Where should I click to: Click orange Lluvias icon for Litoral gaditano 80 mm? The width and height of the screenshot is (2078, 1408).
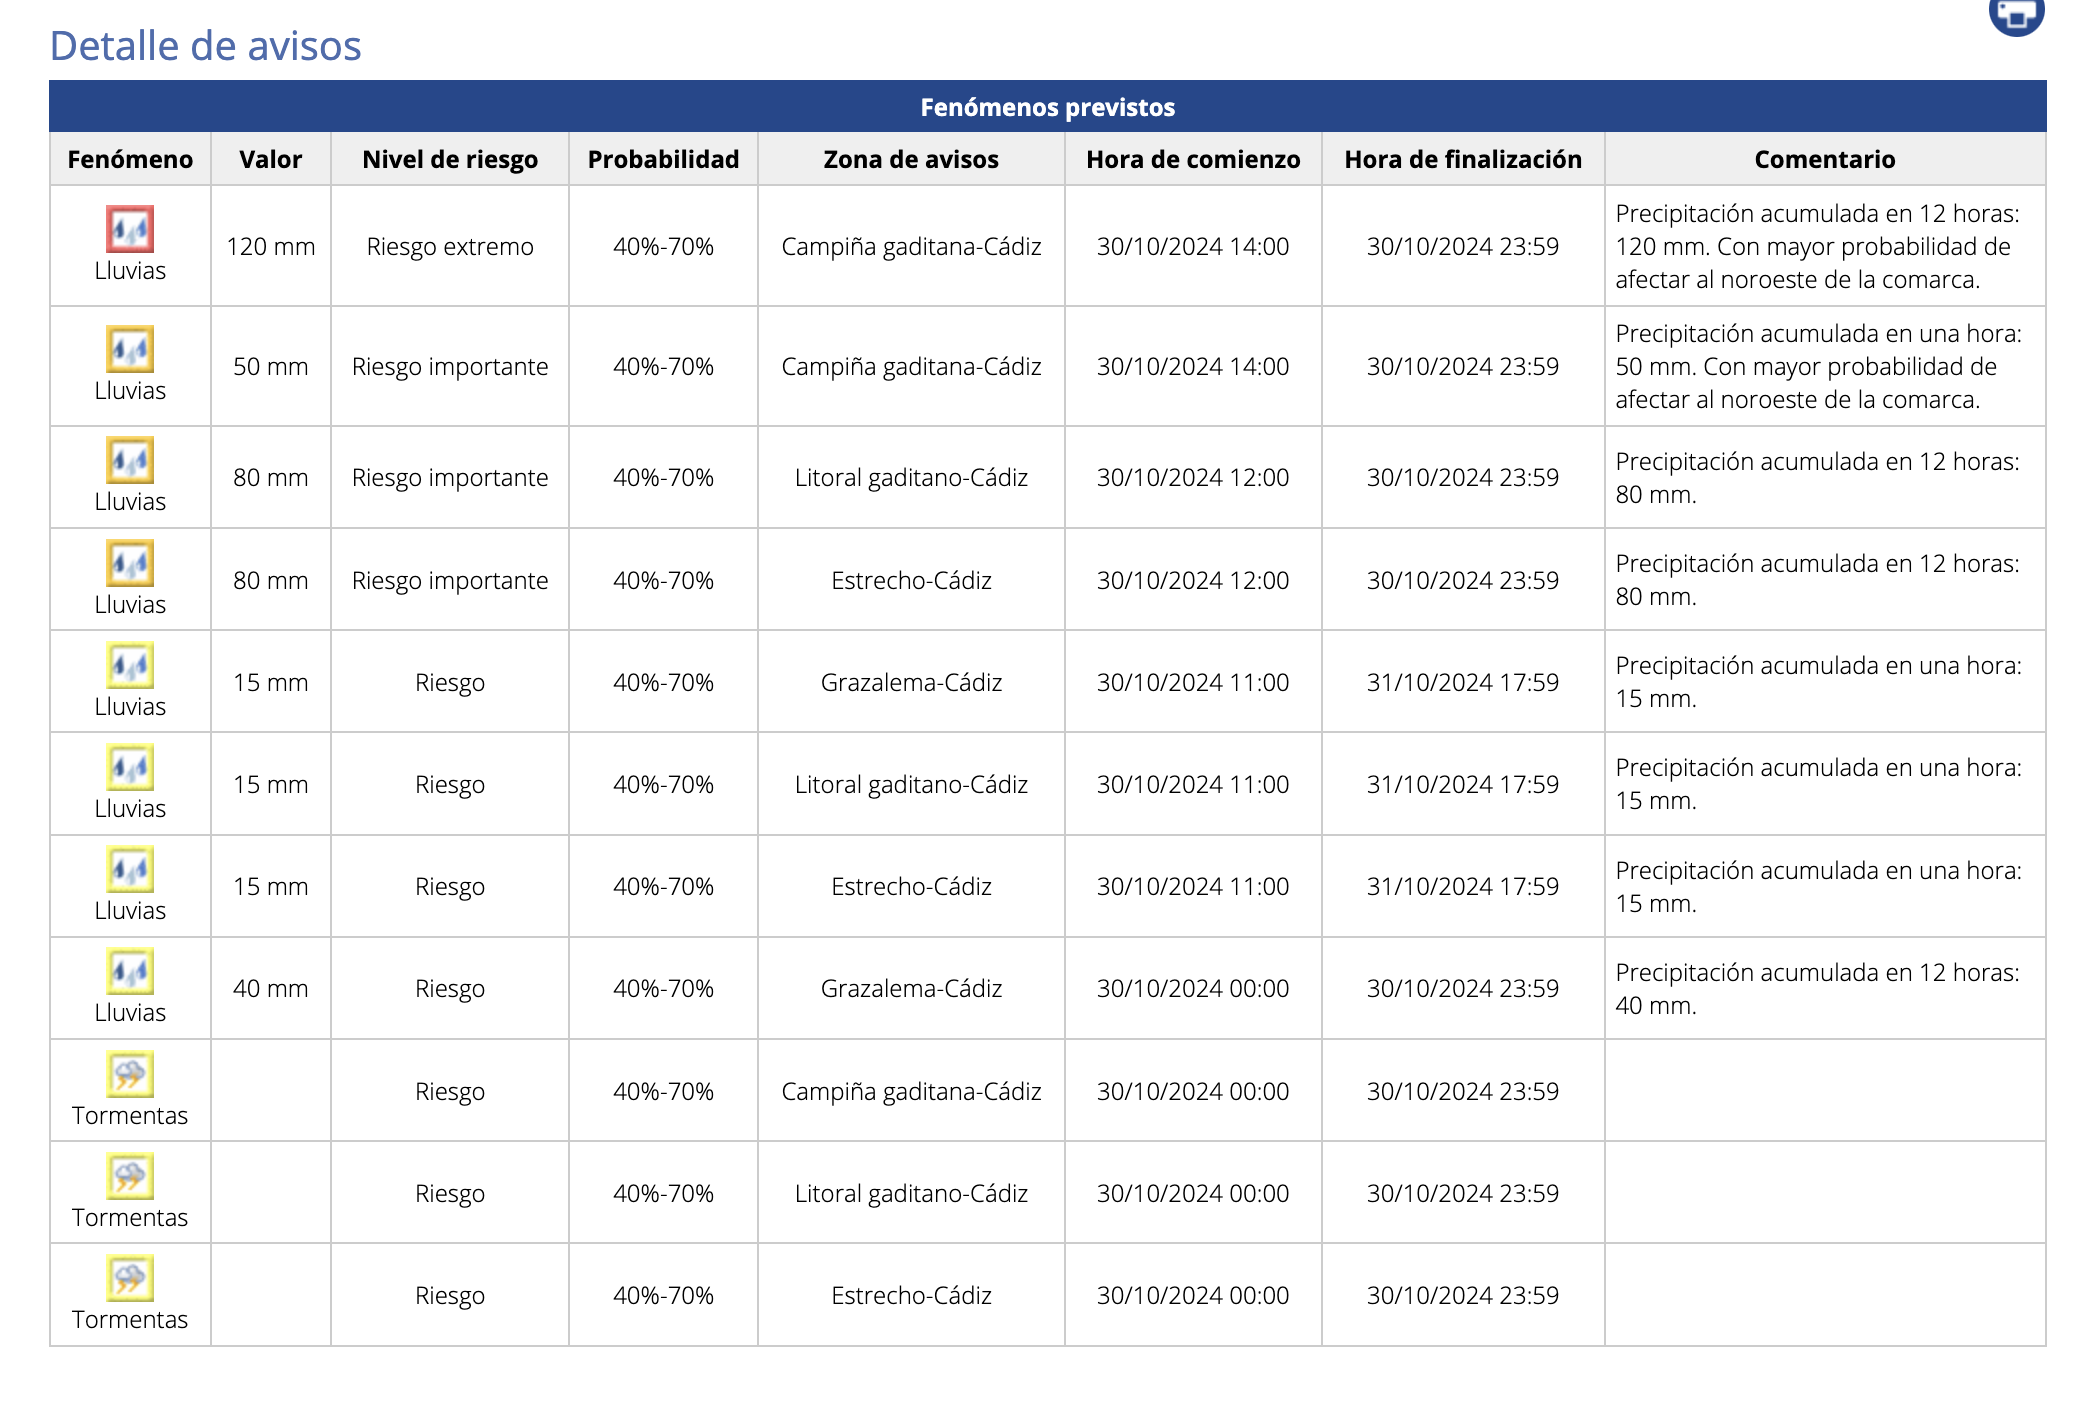tap(130, 460)
